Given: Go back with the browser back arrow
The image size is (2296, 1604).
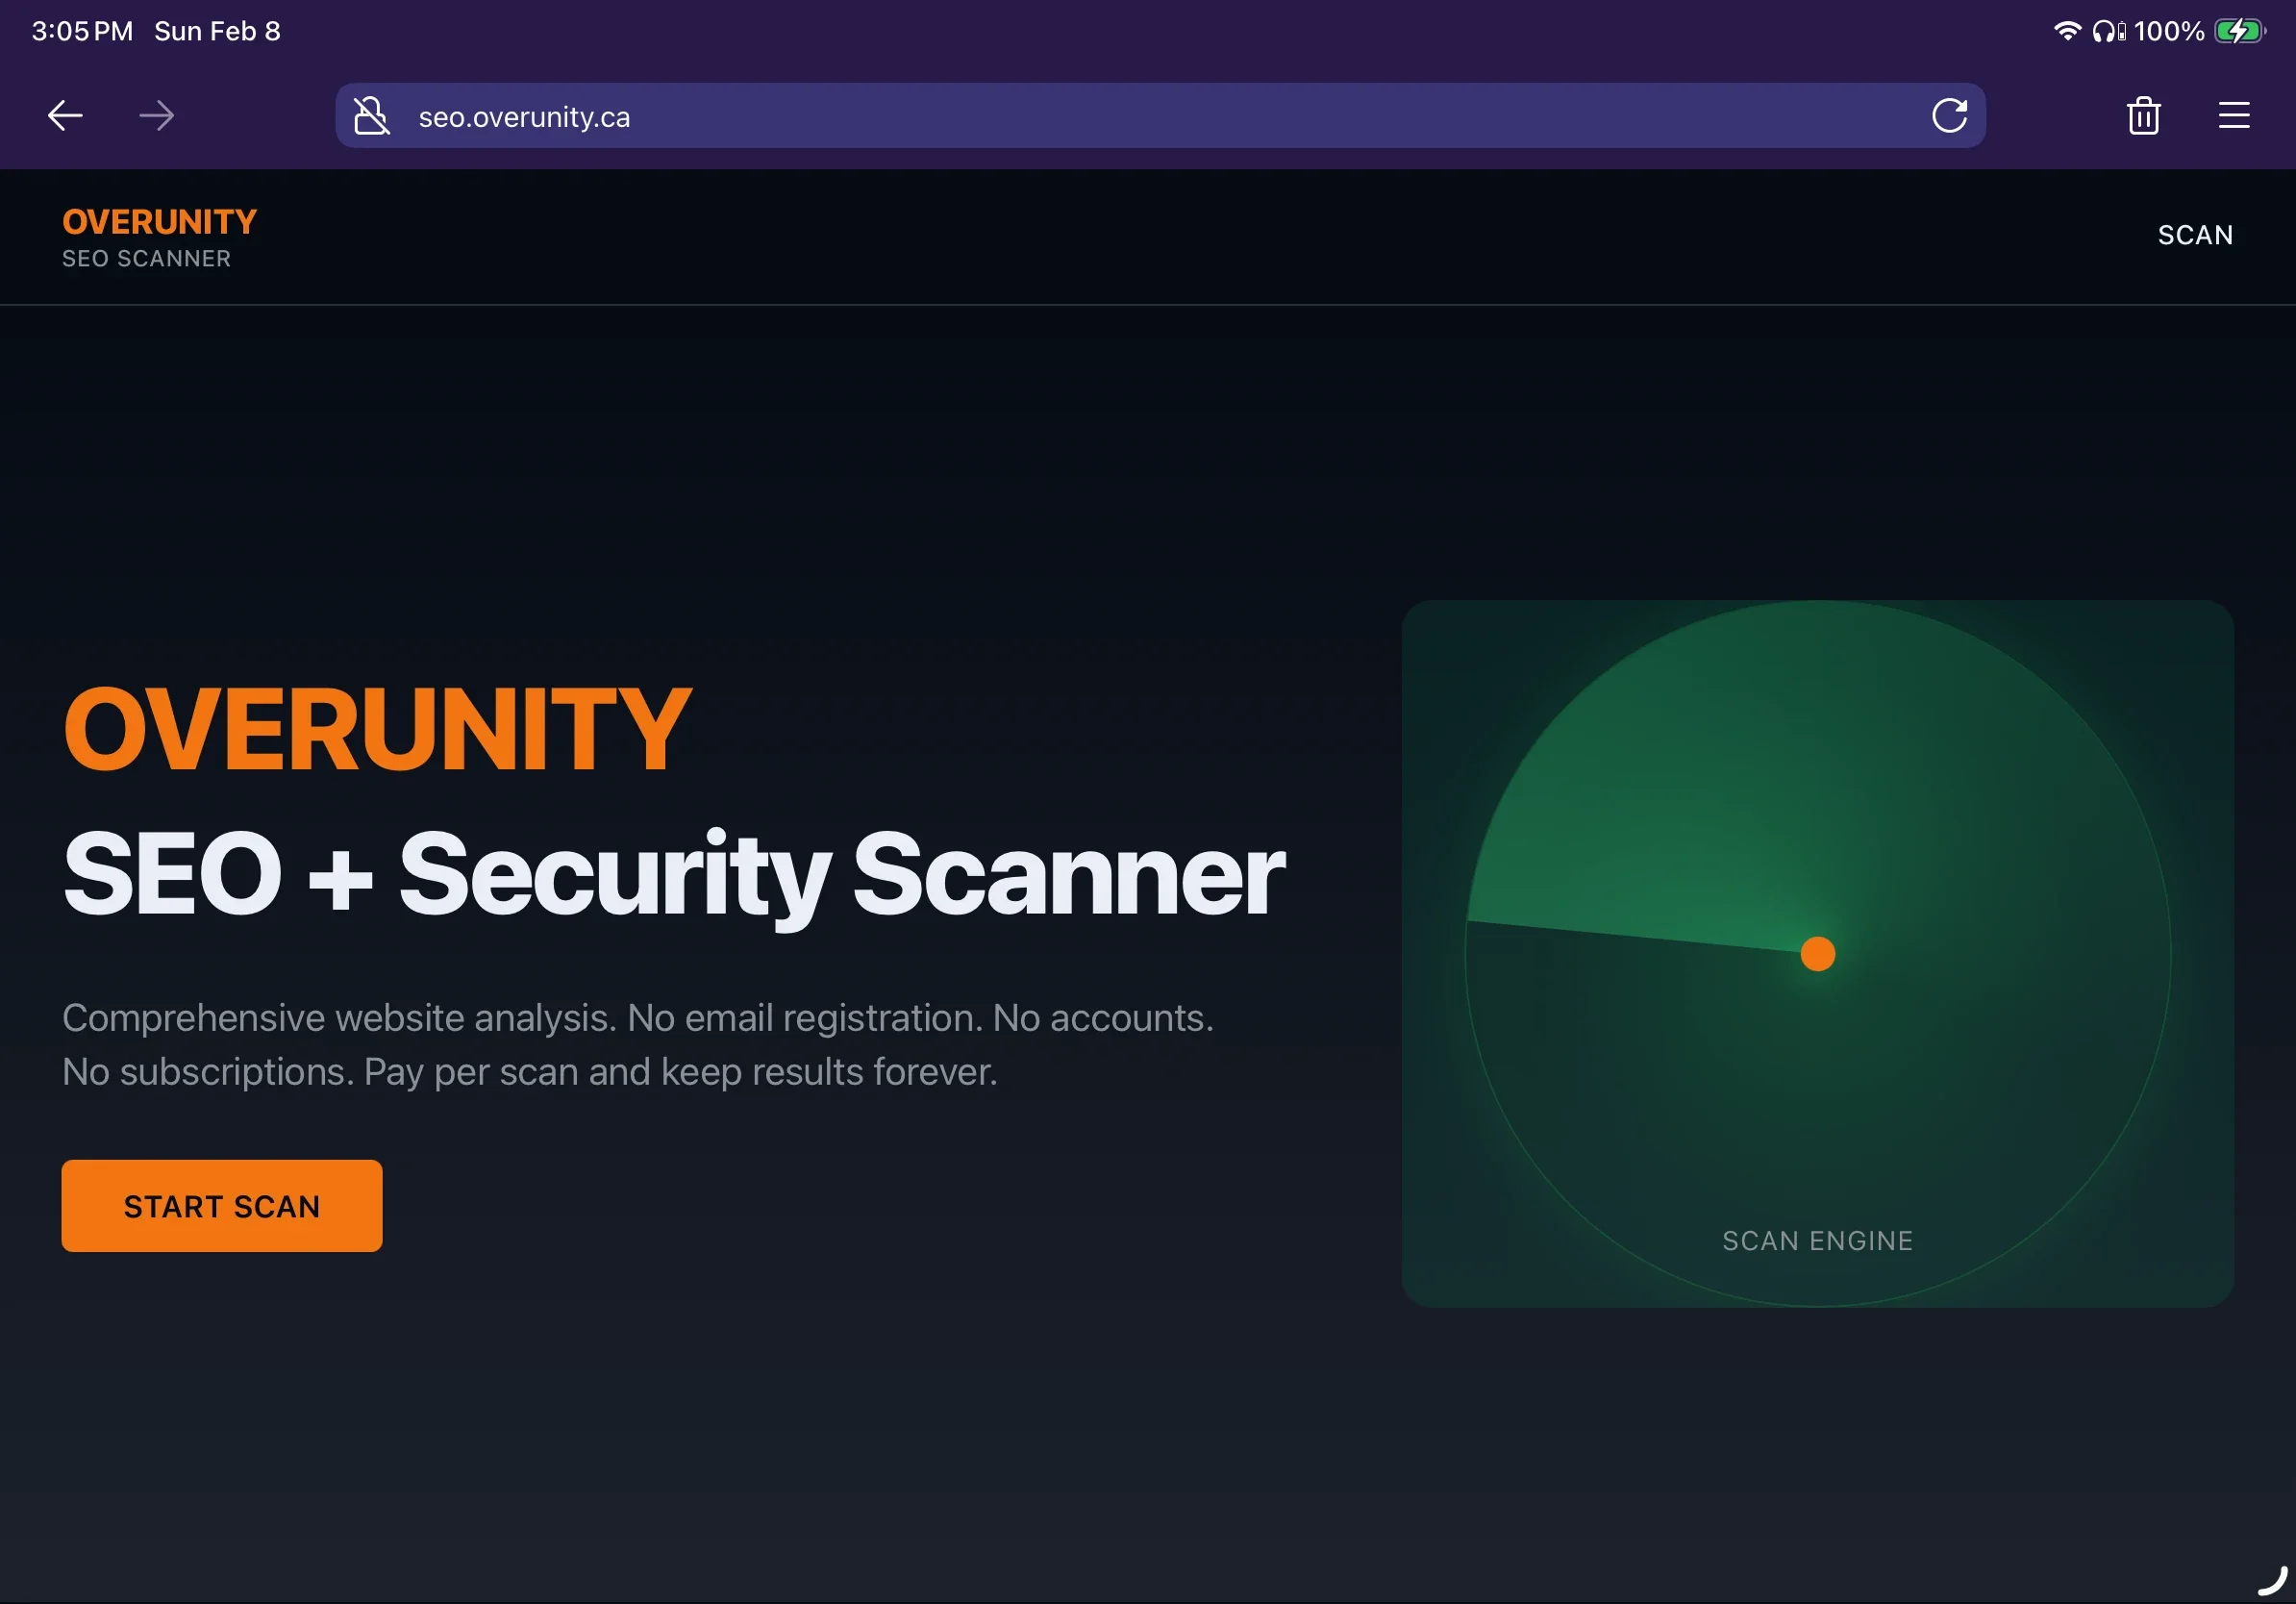Looking at the screenshot, I should (65, 116).
